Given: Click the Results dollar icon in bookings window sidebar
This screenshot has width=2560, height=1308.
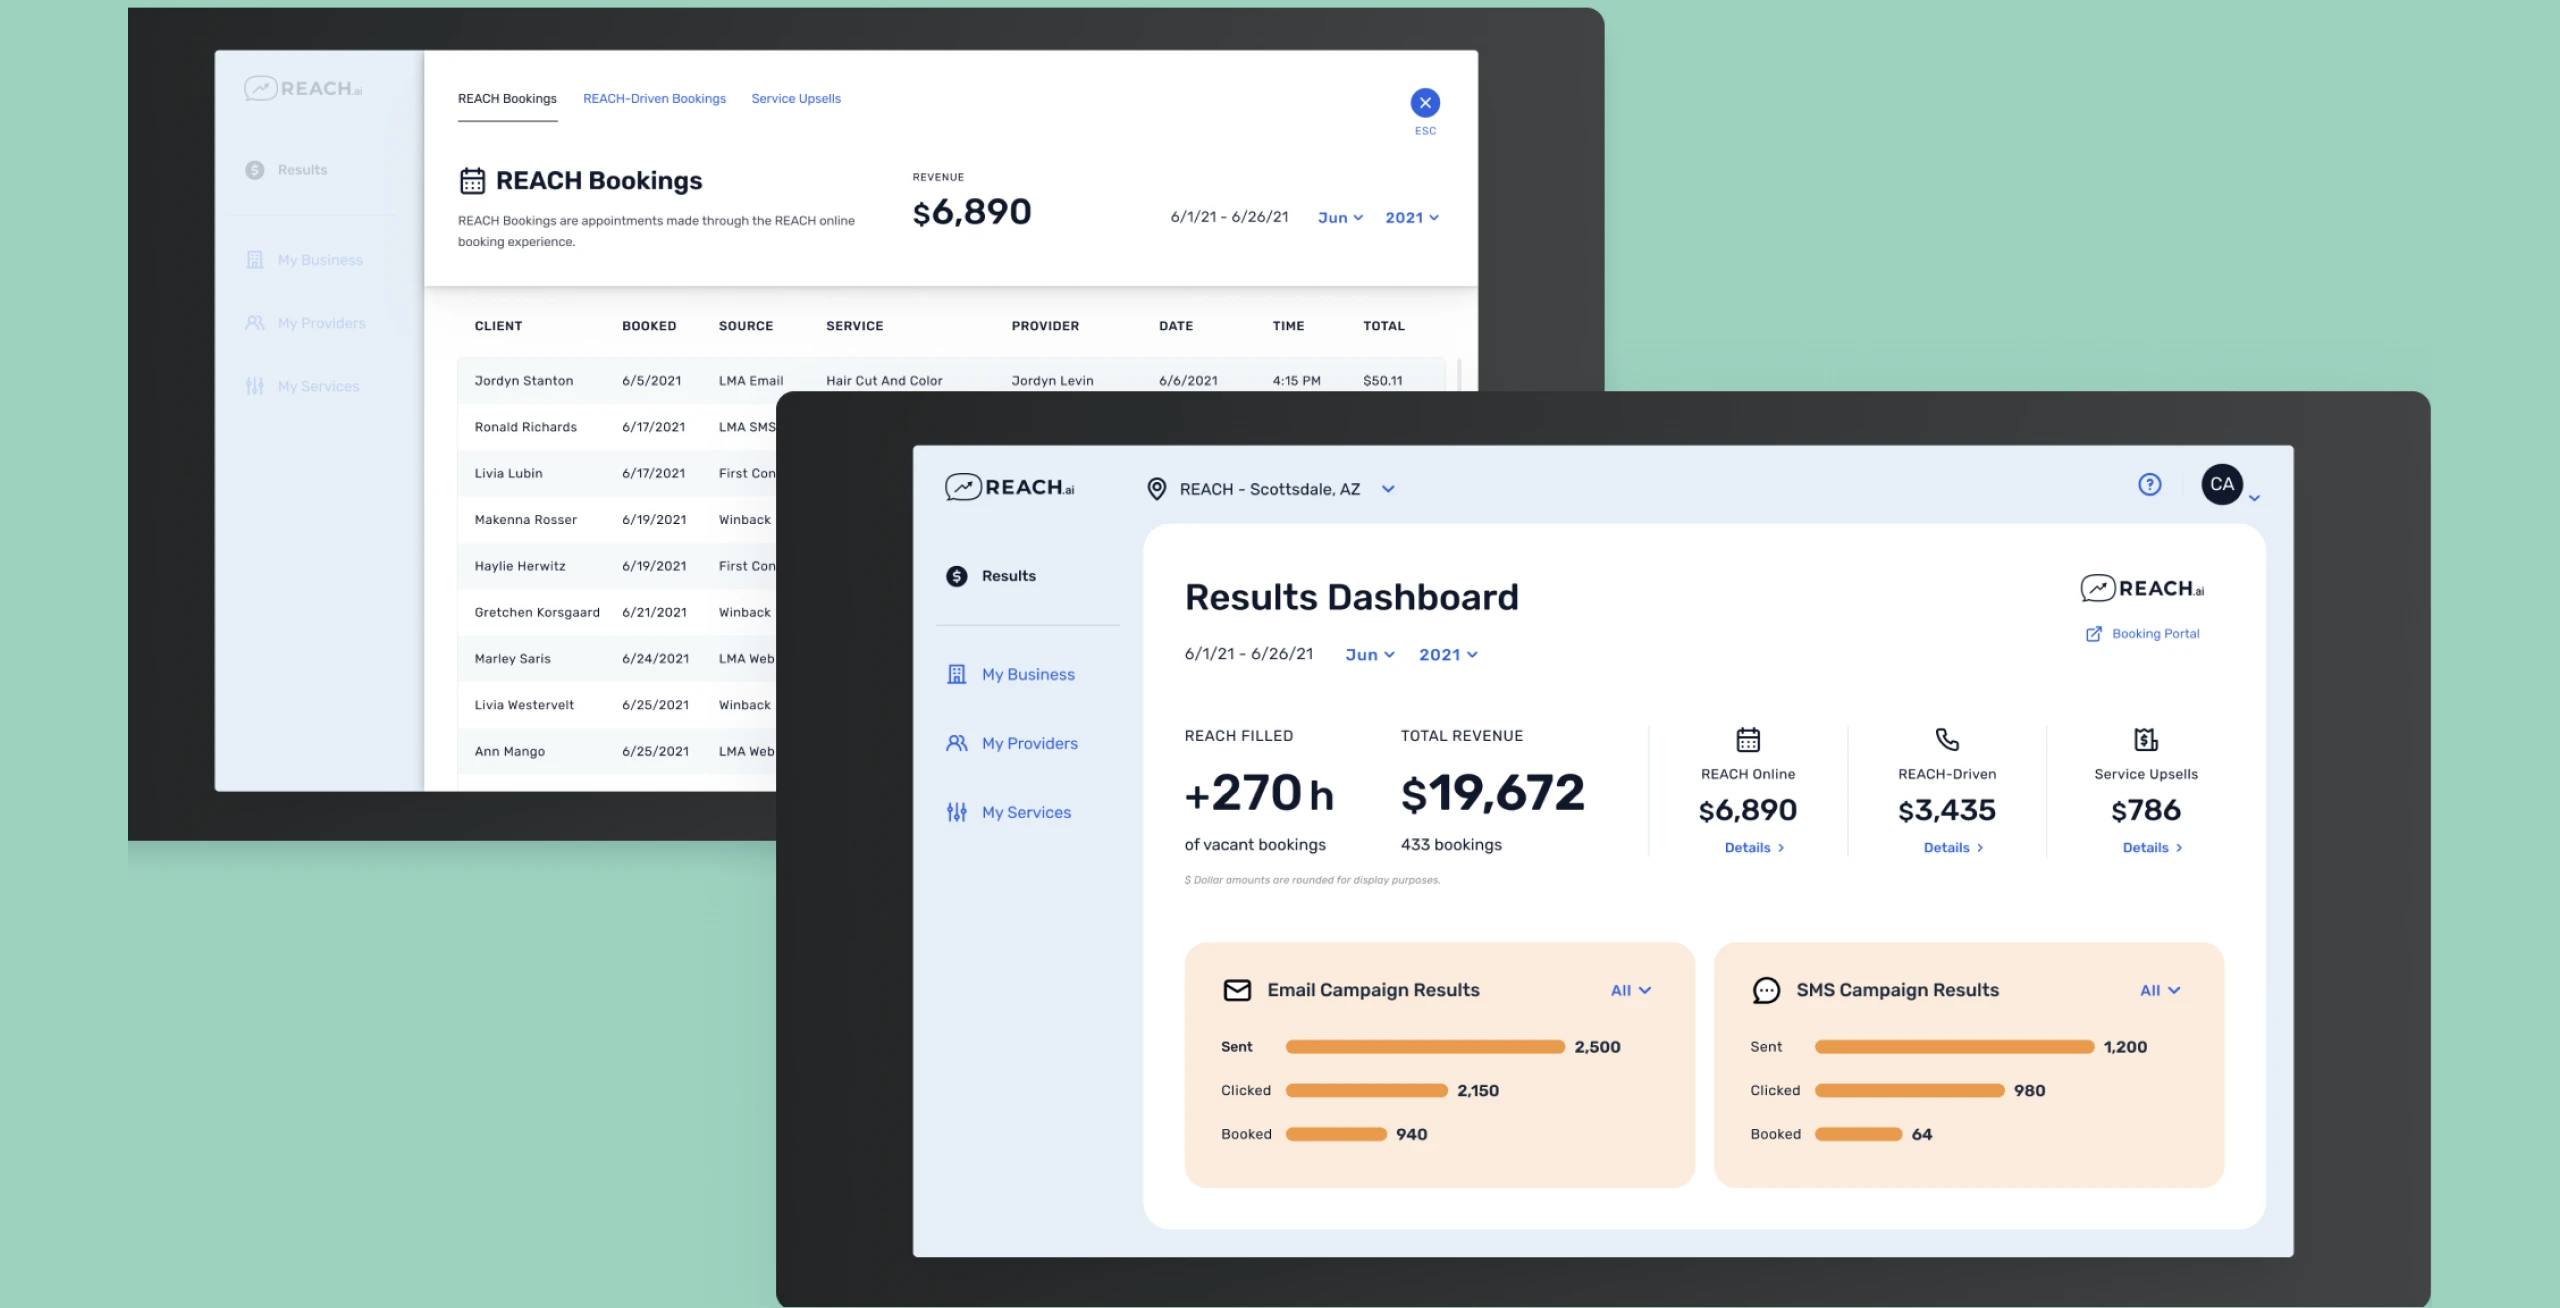Looking at the screenshot, I should 255,170.
